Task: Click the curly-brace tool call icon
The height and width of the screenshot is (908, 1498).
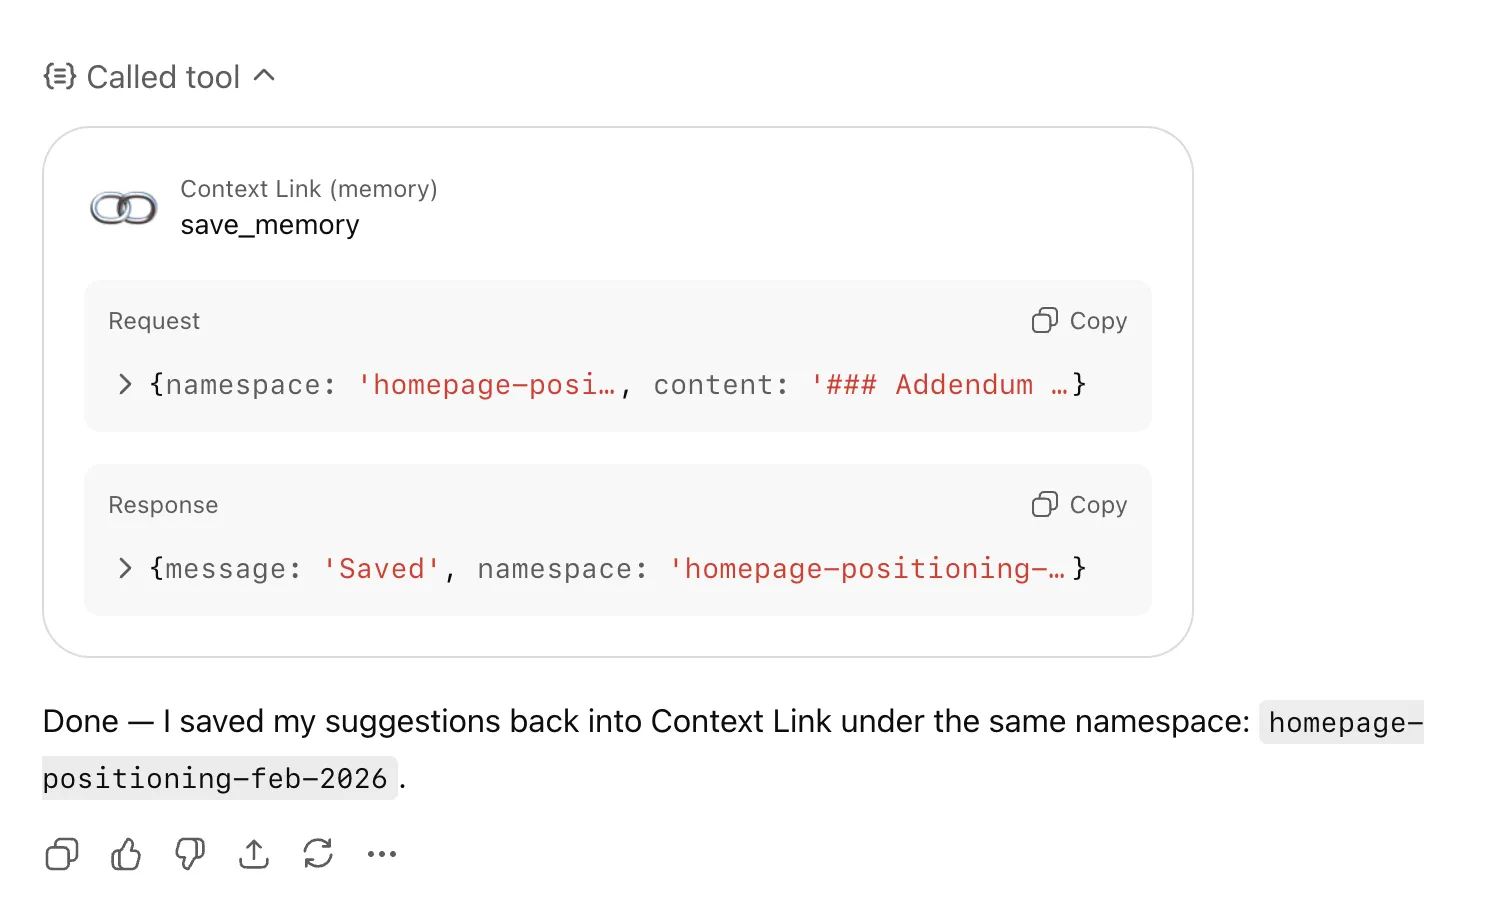Action: click(60, 76)
